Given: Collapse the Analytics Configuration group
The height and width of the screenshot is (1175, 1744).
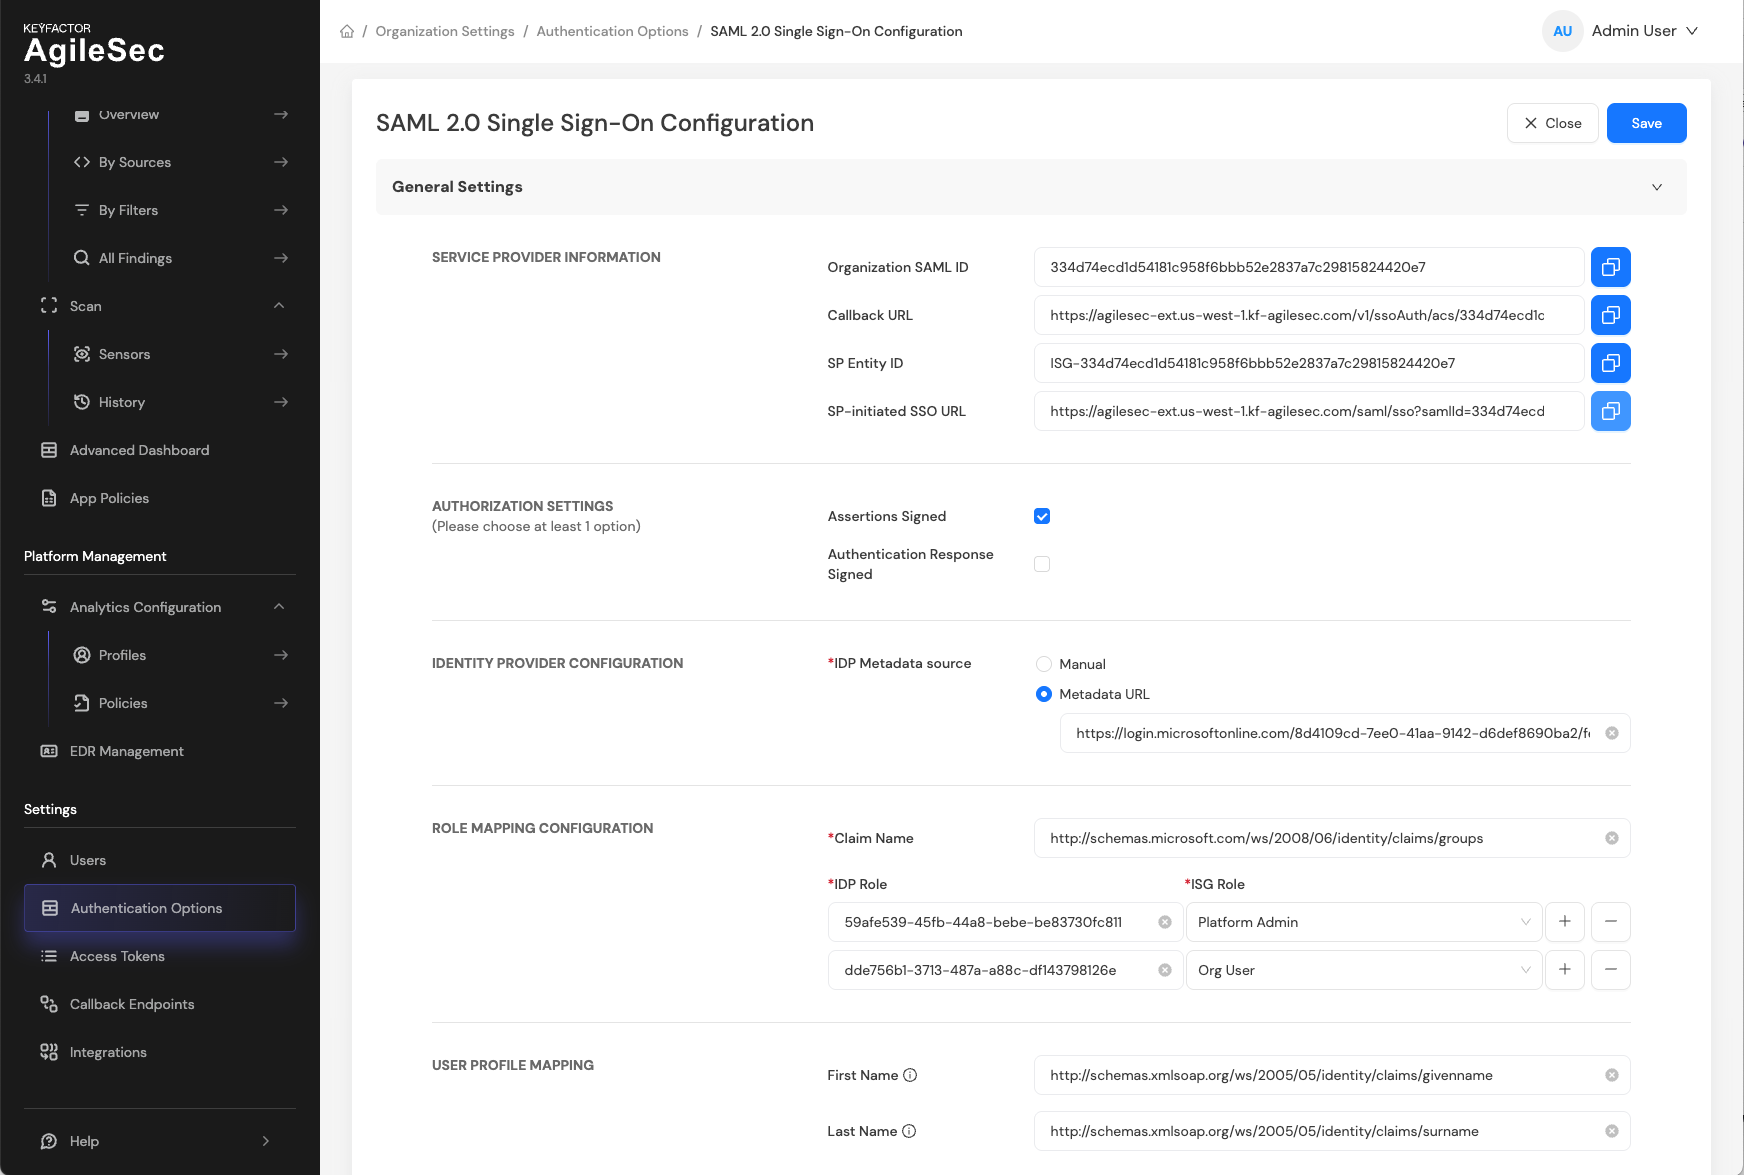Looking at the screenshot, I should point(279,607).
